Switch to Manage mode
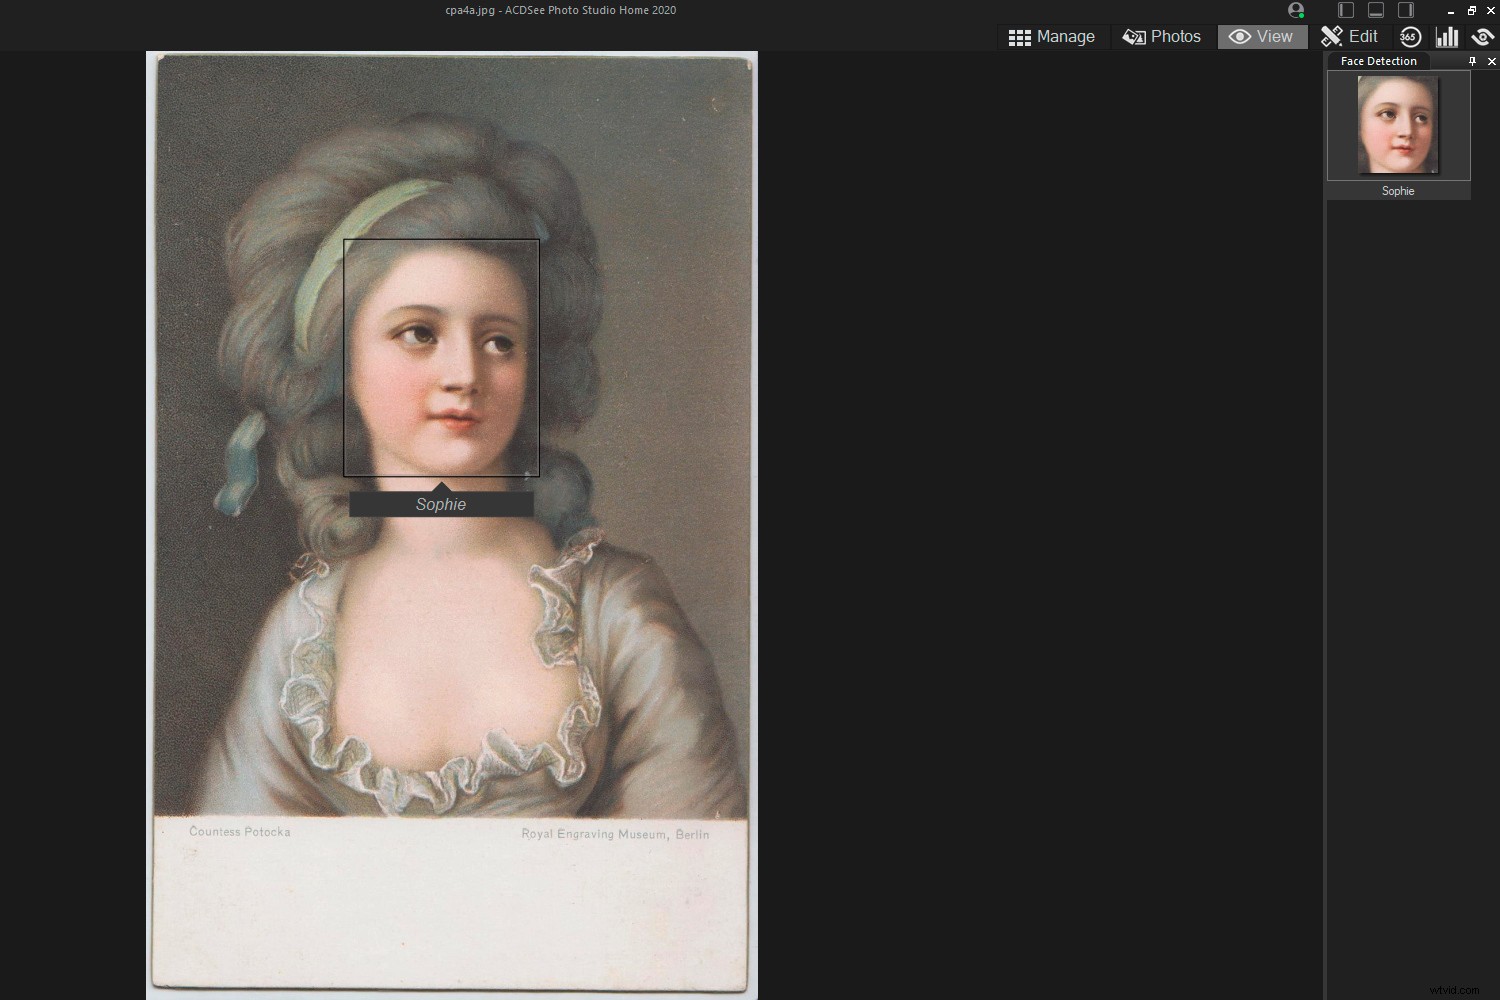Viewport: 1500px width, 1000px height. point(1052,37)
